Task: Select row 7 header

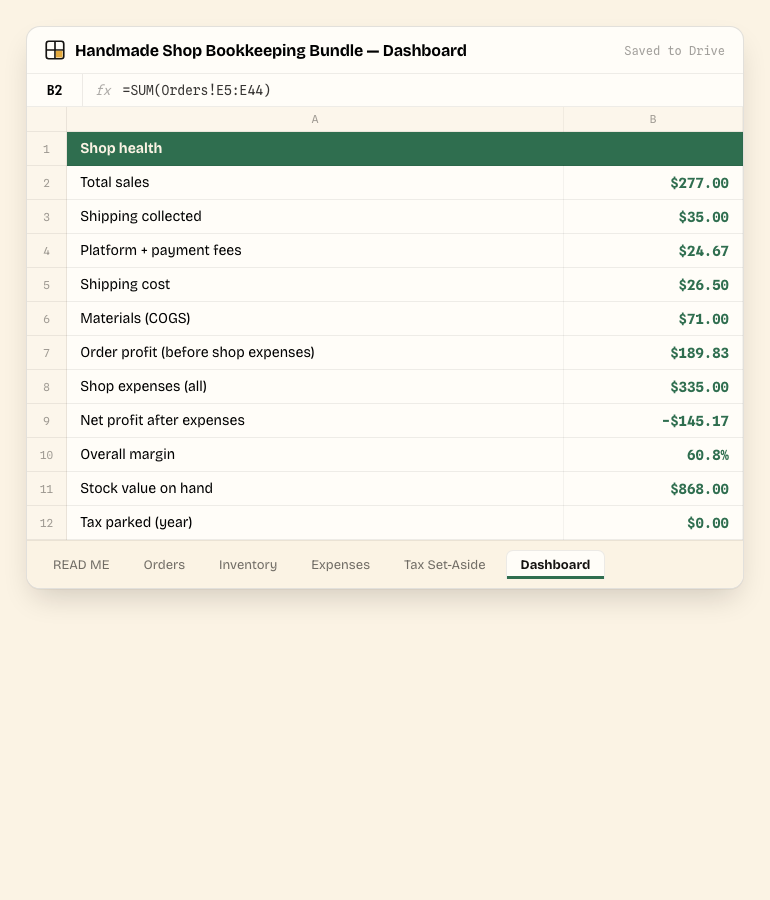Action: pyautogui.click(x=46, y=353)
